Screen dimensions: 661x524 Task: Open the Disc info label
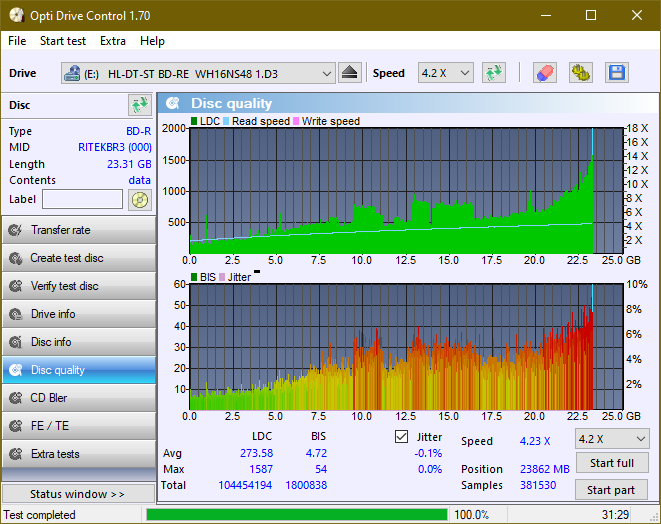(51, 342)
